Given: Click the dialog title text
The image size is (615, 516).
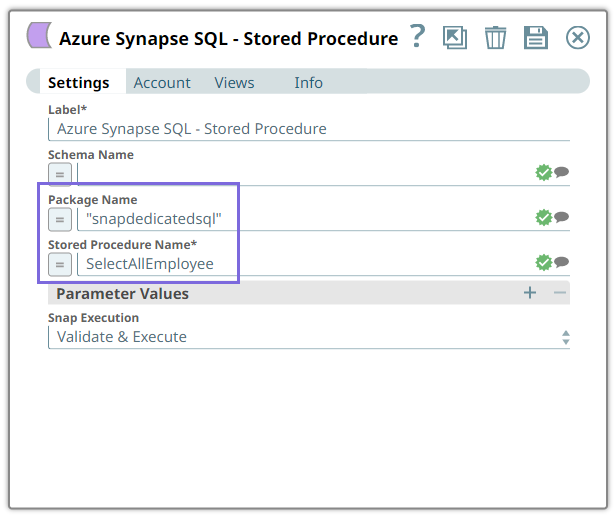Looking at the screenshot, I should [x=229, y=38].
